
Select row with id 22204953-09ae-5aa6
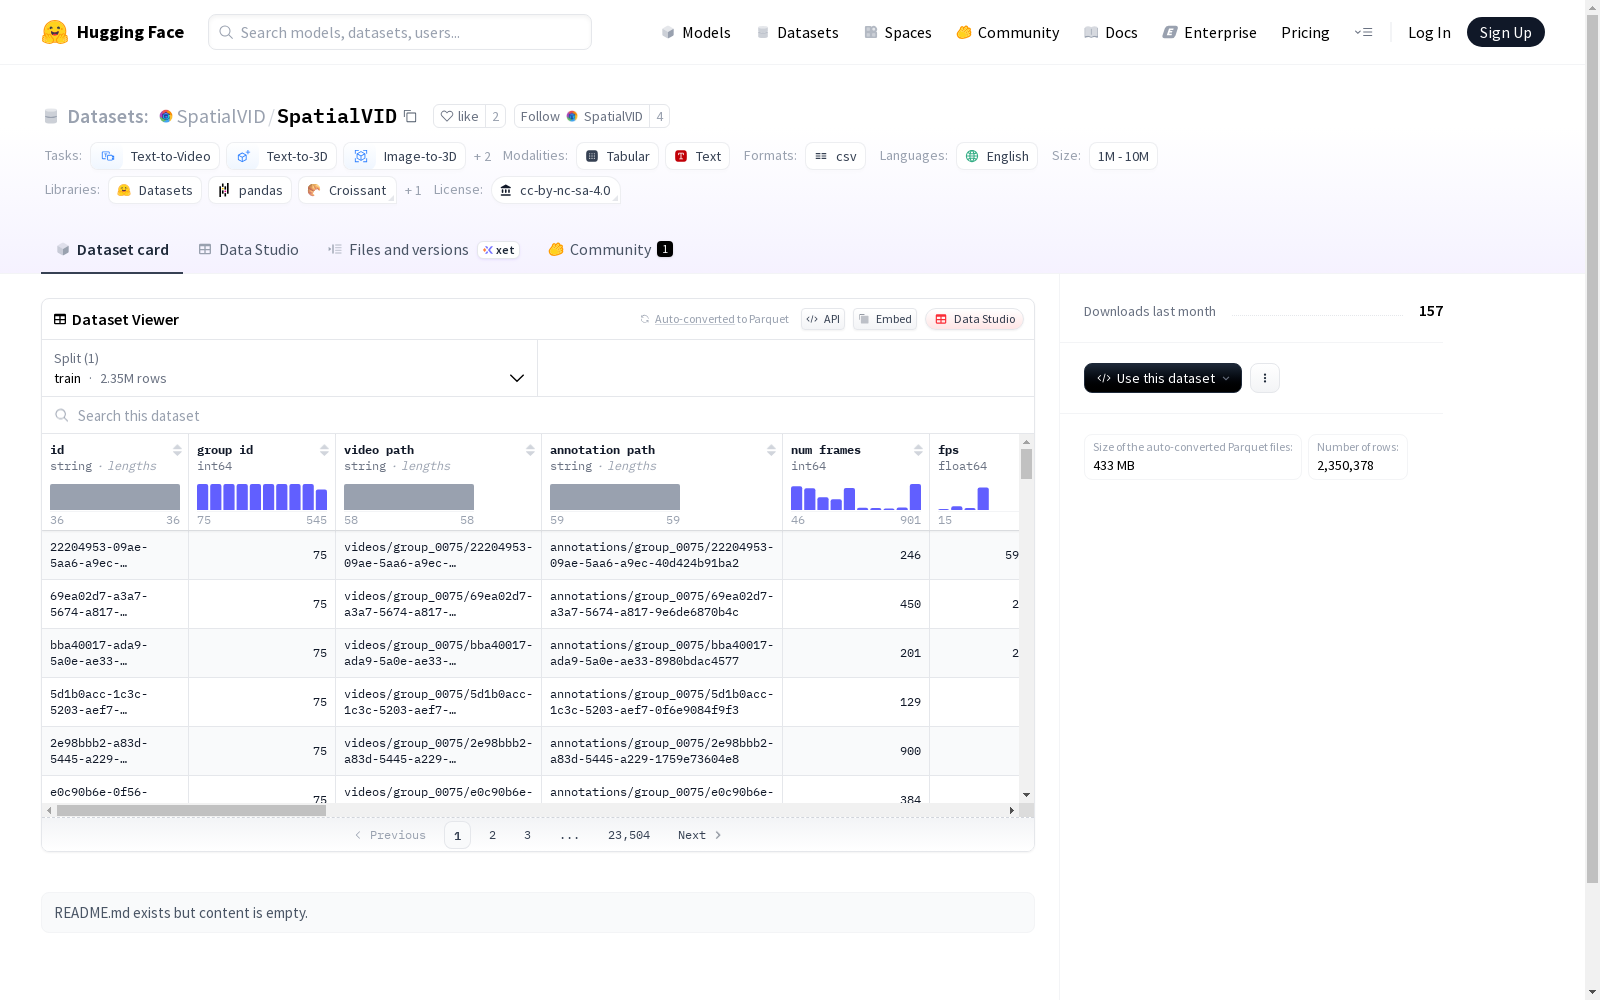point(530,555)
